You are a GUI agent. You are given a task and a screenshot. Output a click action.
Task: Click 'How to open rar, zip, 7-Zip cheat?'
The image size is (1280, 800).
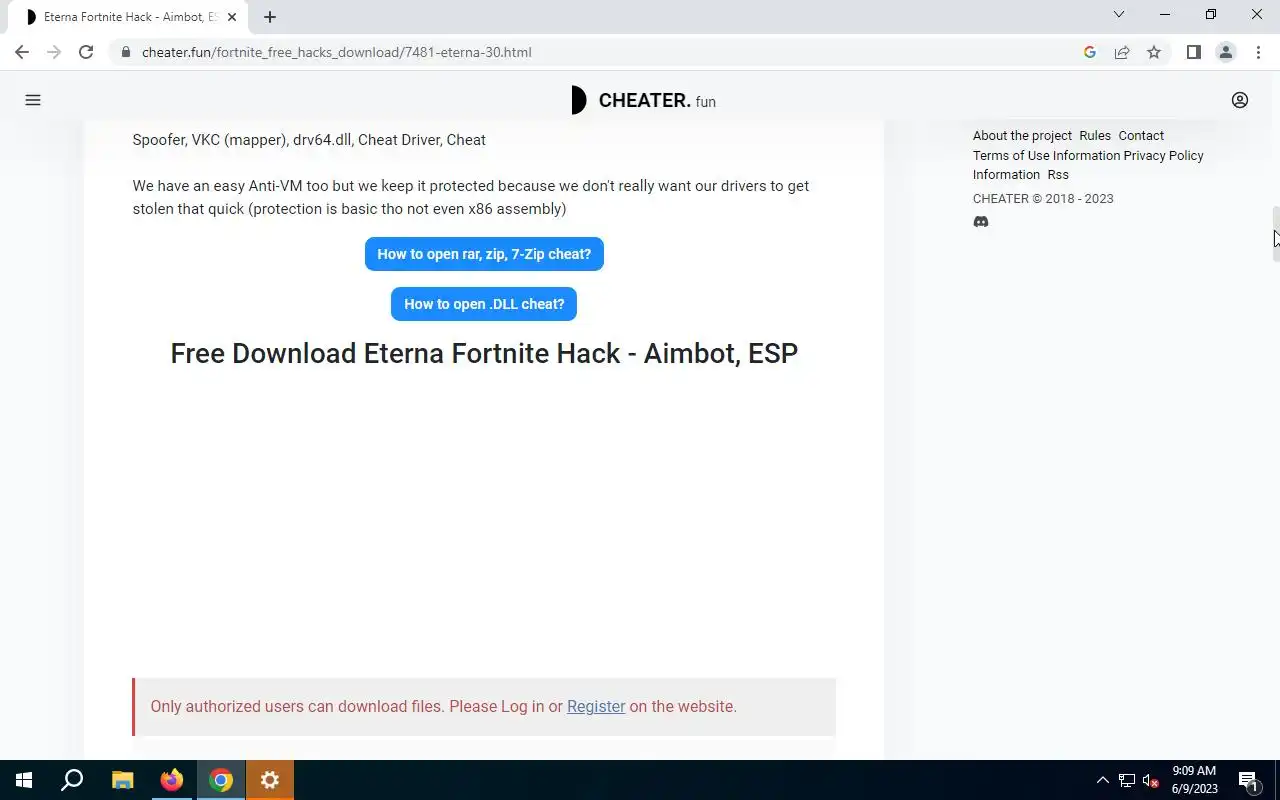click(x=484, y=254)
